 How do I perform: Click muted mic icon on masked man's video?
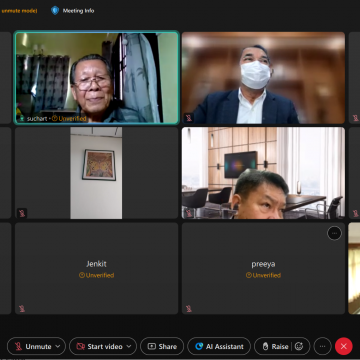[189, 118]
